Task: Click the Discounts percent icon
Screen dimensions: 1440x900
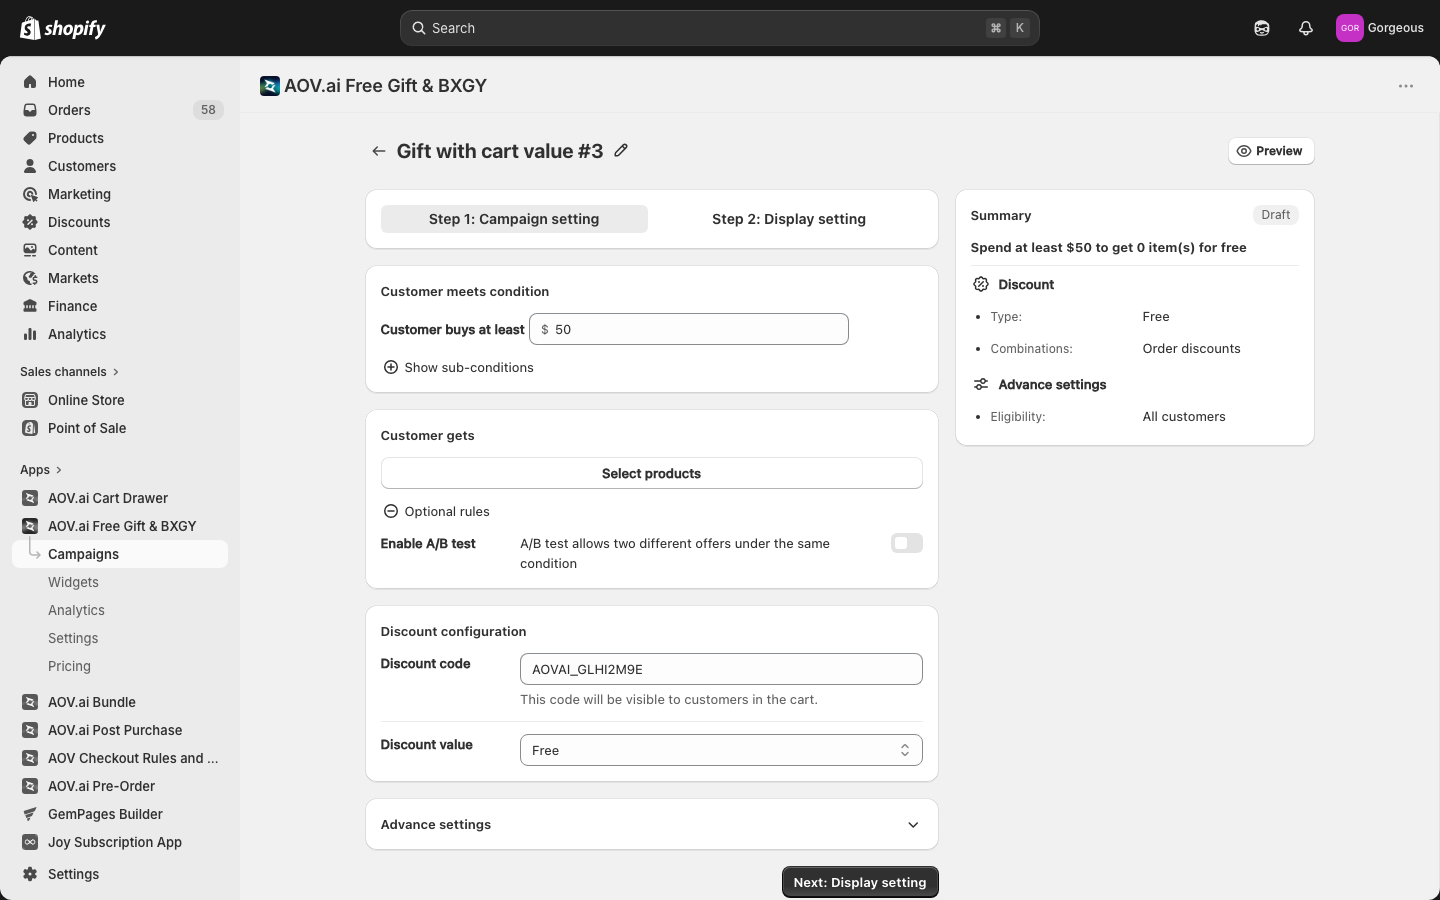Action: [30, 222]
